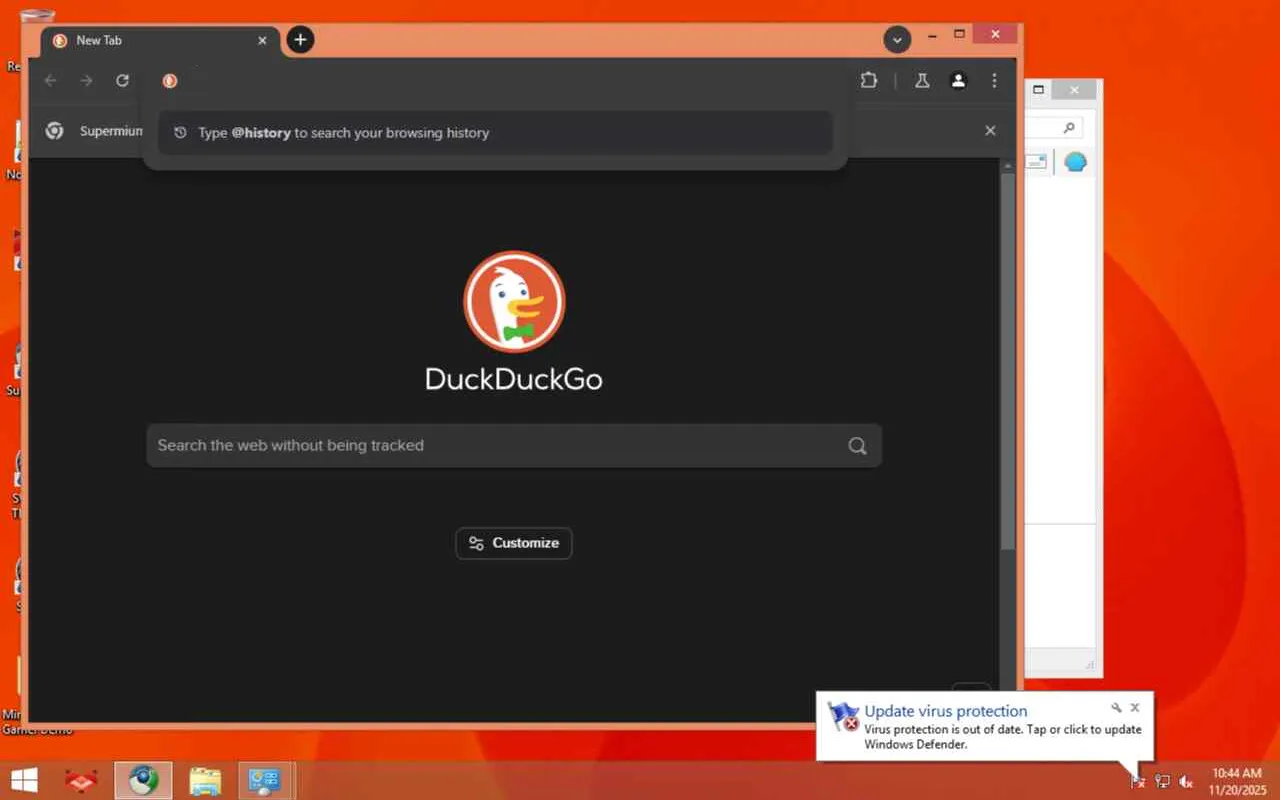Open the Control Panel taskbar icon
Screen dimensions: 1280x800
pyautogui.click(x=265, y=780)
